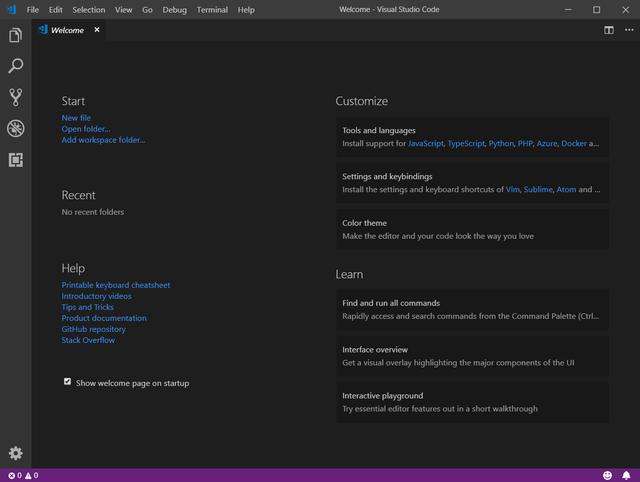Click the errors and warnings status indicator
The width and height of the screenshot is (640, 482).
[23, 475]
